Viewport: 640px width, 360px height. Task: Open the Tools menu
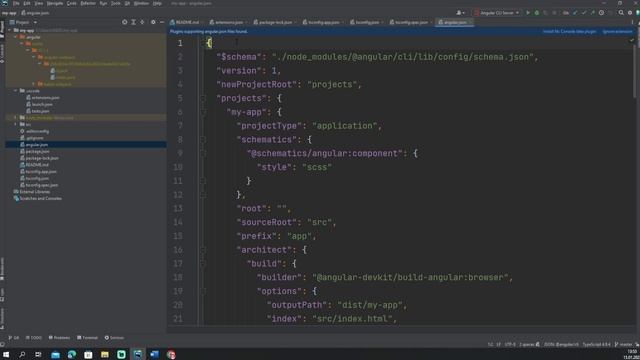pos(116,3)
